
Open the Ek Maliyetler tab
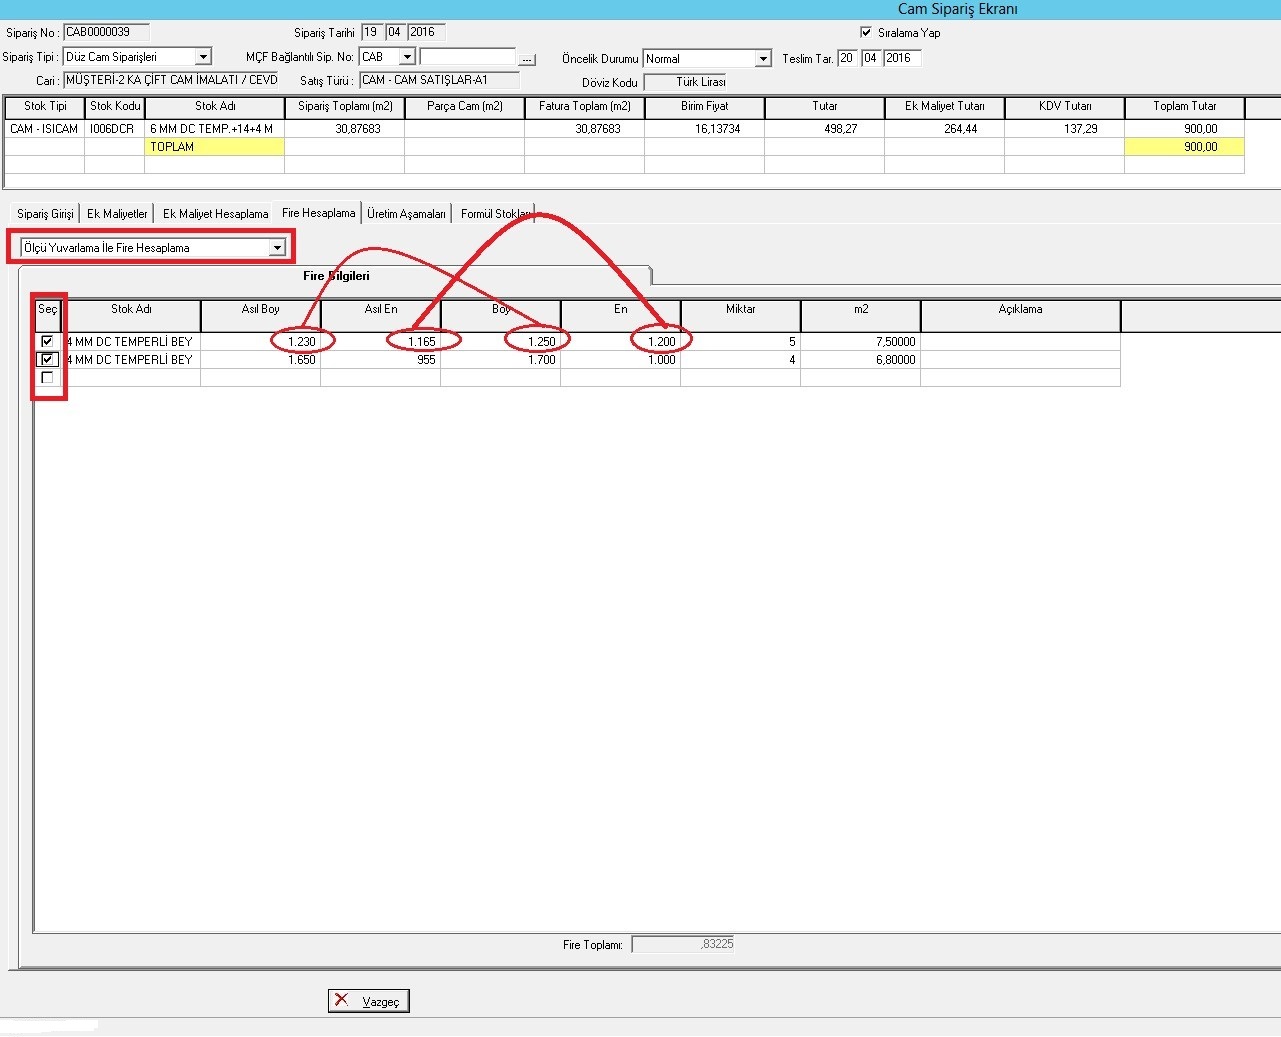[117, 214]
